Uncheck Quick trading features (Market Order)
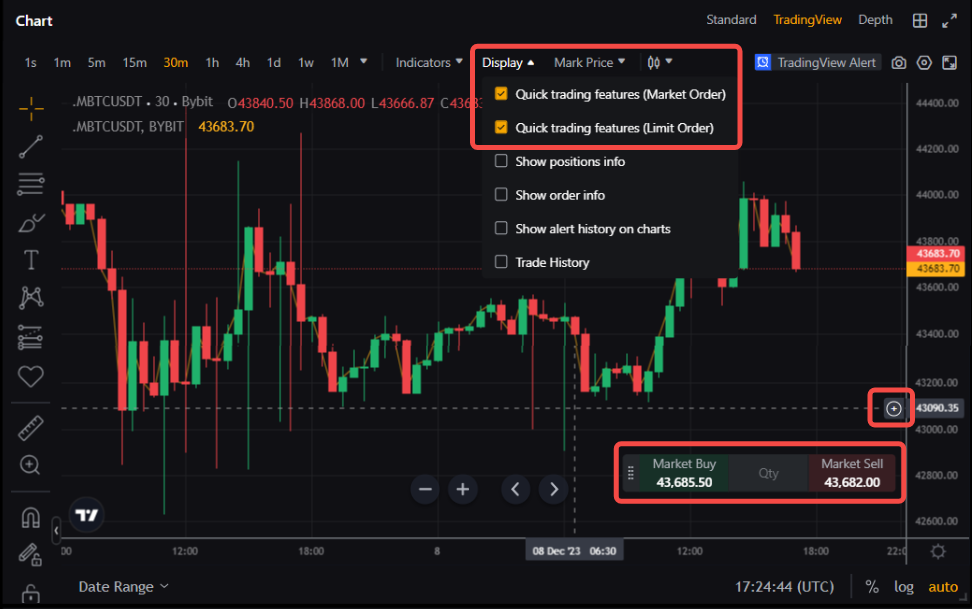Screen dimensions: 972x609 coord(502,94)
